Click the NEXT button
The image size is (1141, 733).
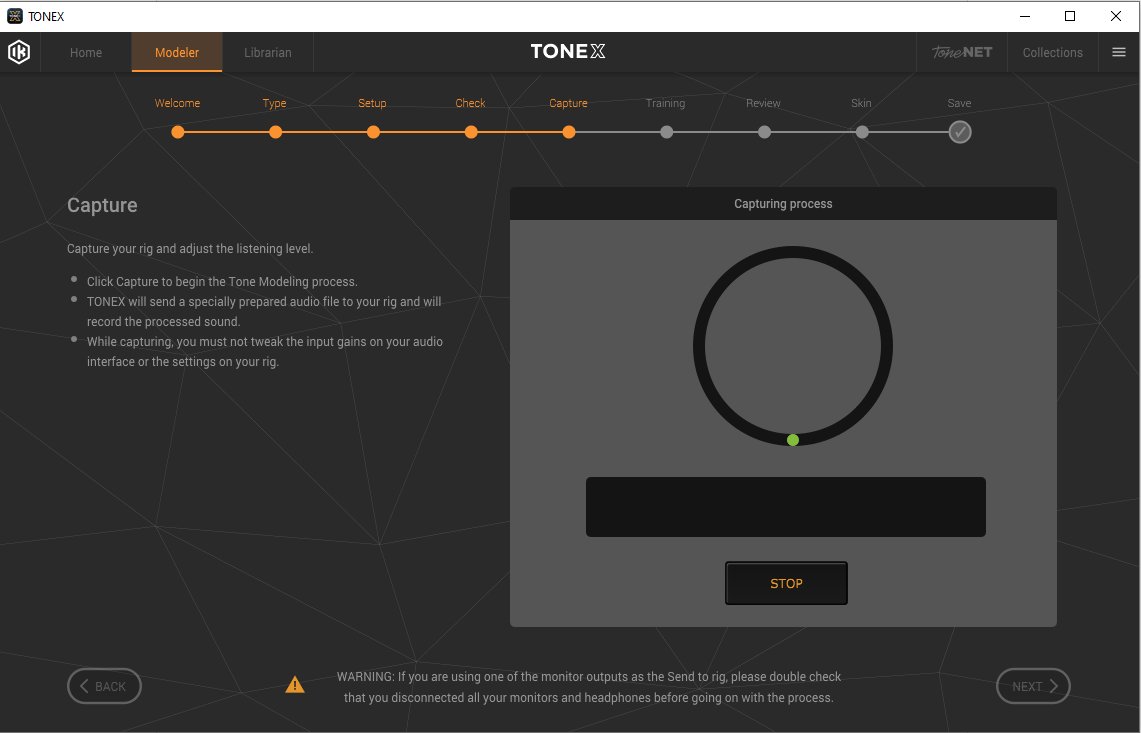[1033, 686]
